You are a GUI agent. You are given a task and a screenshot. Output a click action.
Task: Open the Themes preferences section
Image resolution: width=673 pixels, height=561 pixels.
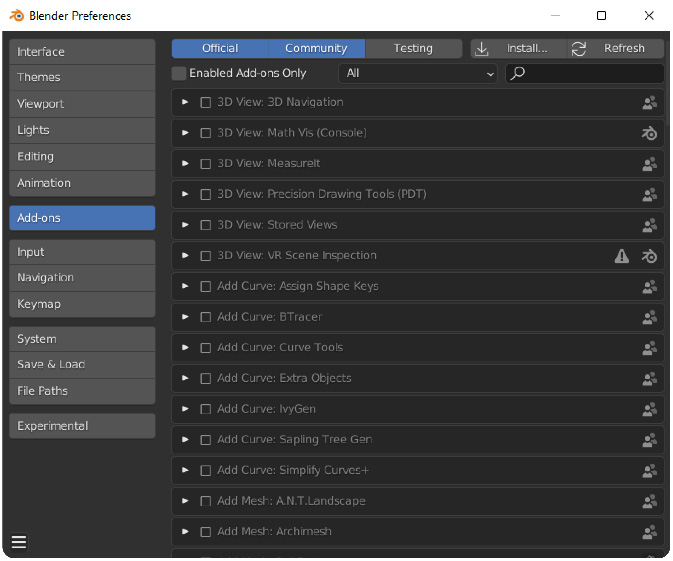(82, 78)
